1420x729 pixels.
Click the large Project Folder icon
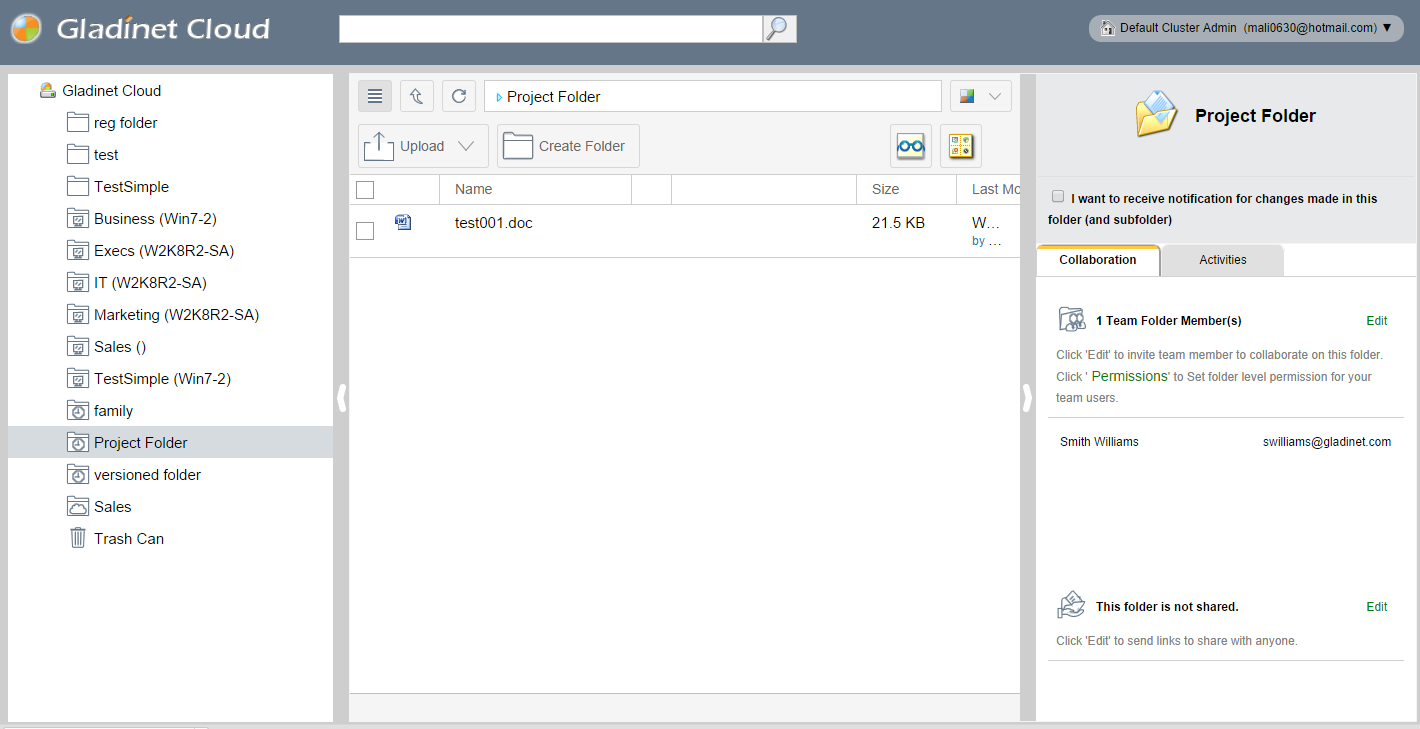(x=1157, y=114)
